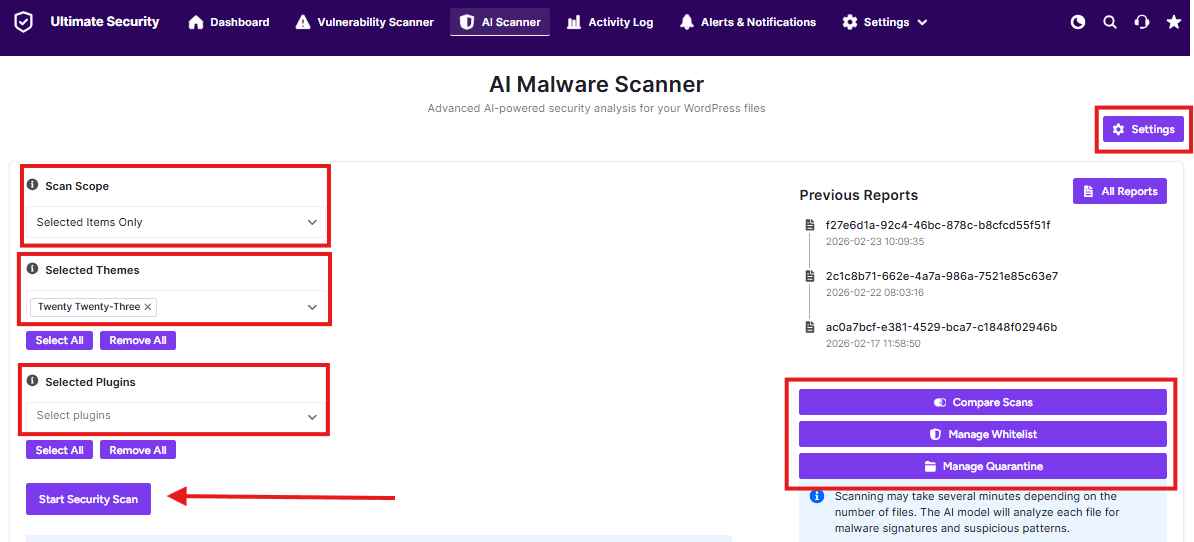Open the Scan Scope dropdown
This screenshot has height=542, width=1194.
pos(176,222)
